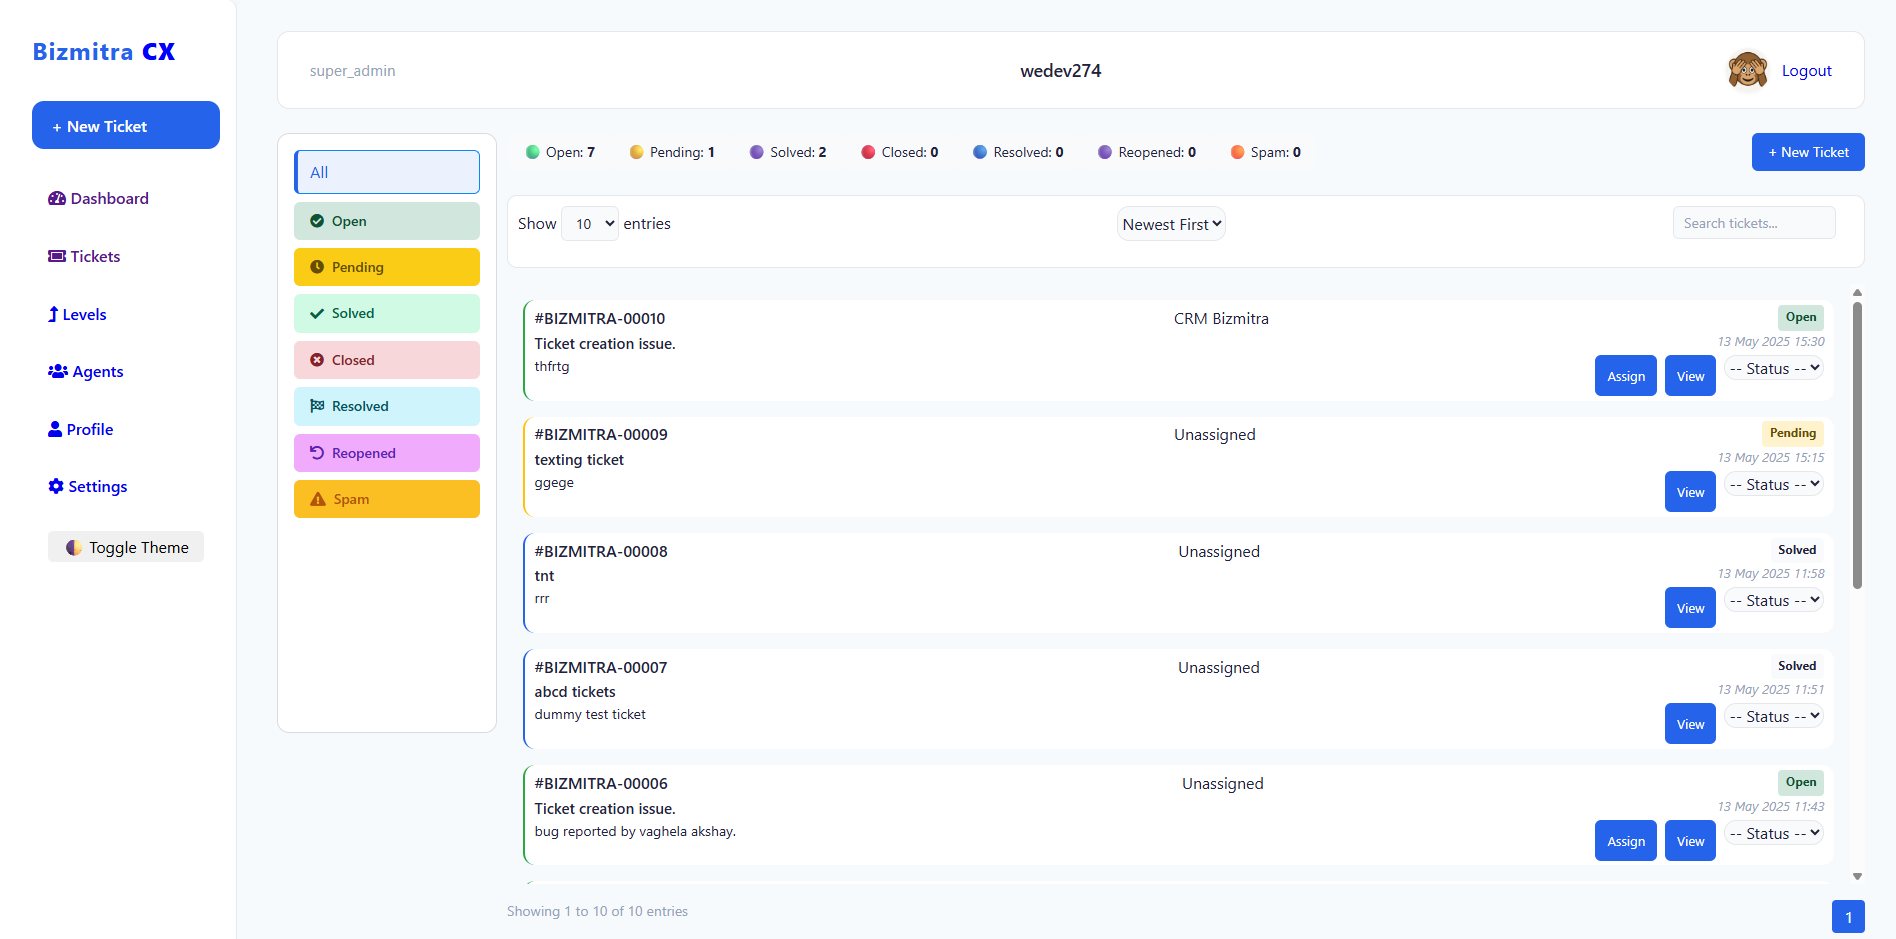1896x939 pixels.
Task: Toggle the theme with Toggle Theme button
Action: (x=126, y=547)
